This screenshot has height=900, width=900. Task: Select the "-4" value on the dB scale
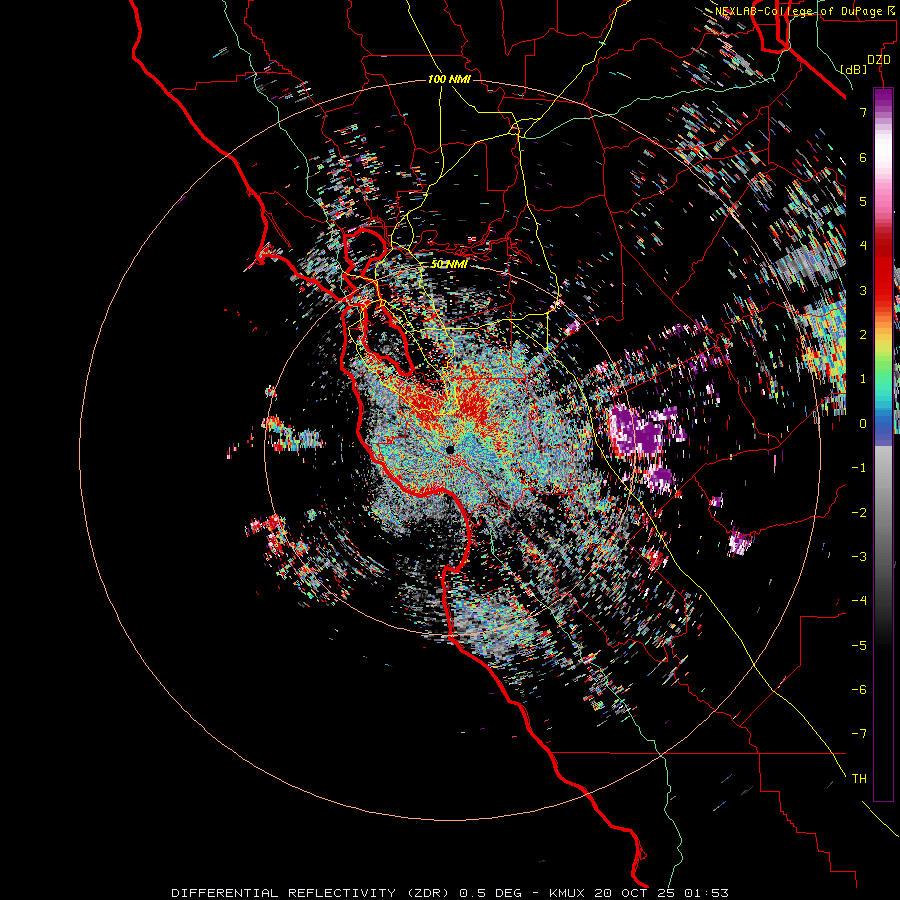click(859, 601)
